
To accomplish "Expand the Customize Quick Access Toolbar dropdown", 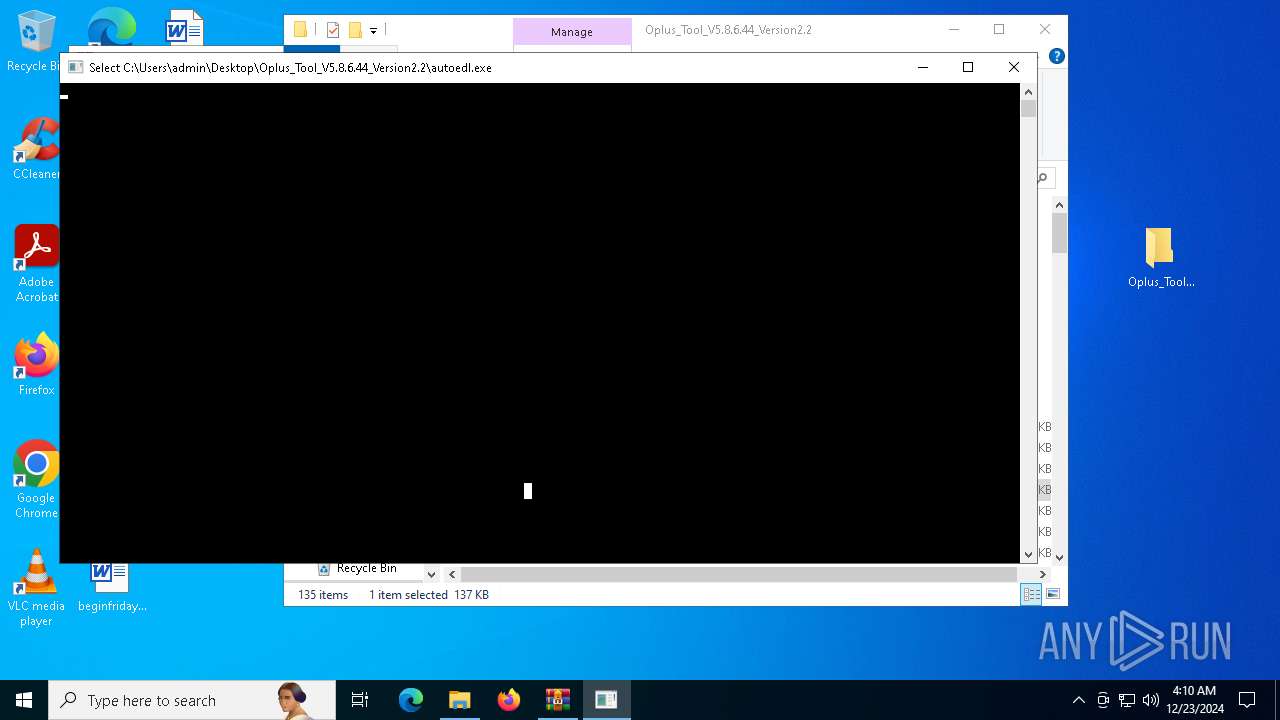I will tap(373, 30).
